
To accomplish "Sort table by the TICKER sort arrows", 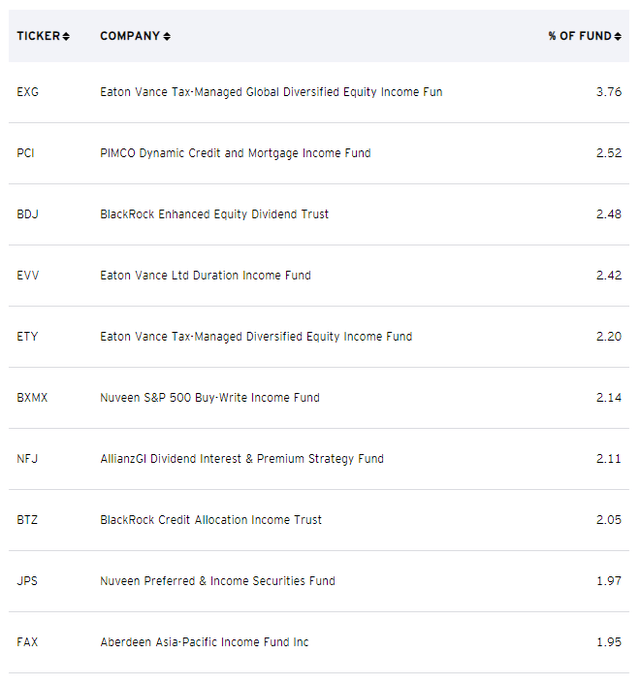I will [x=66, y=36].
